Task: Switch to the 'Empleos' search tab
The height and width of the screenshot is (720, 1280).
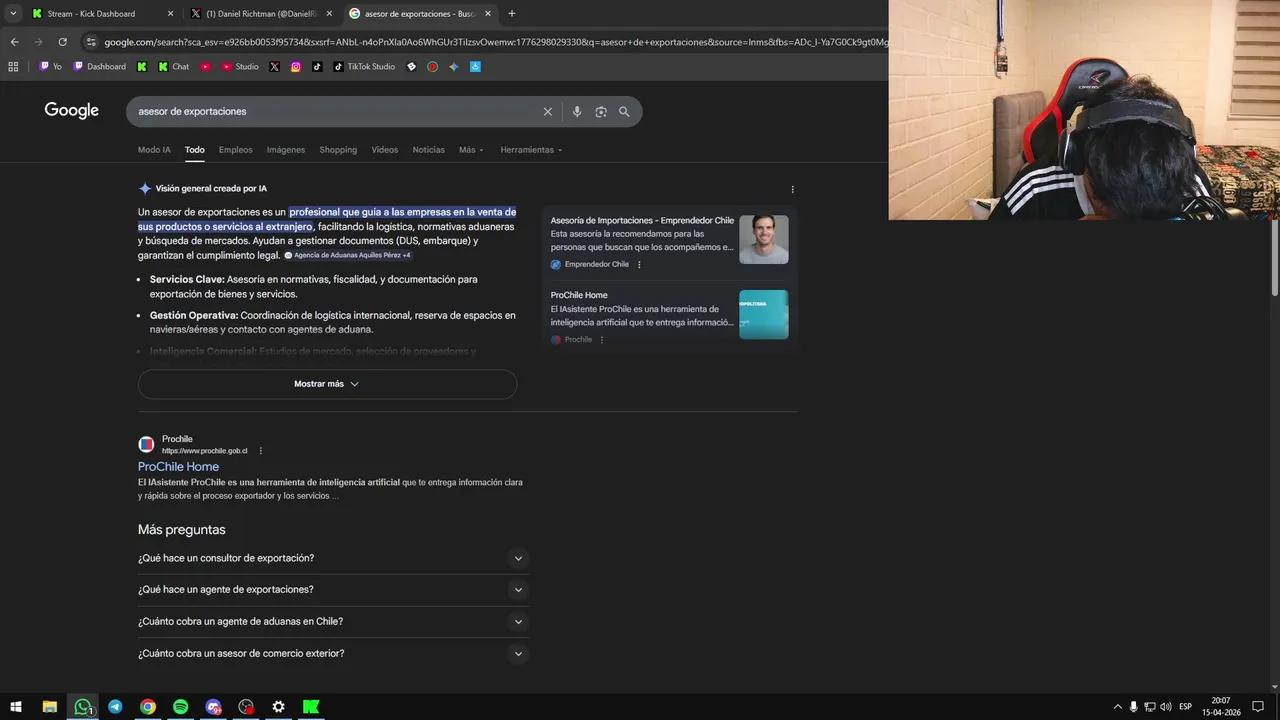Action: tap(236, 150)
